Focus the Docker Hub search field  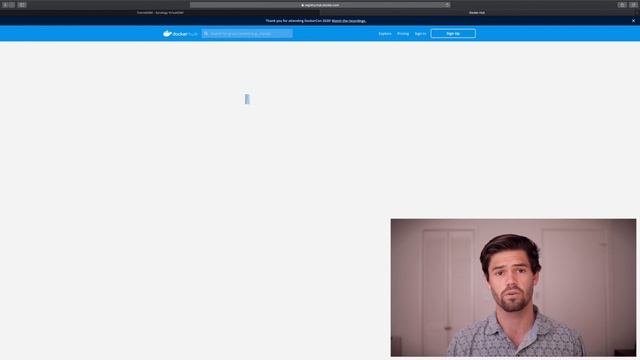247,33
